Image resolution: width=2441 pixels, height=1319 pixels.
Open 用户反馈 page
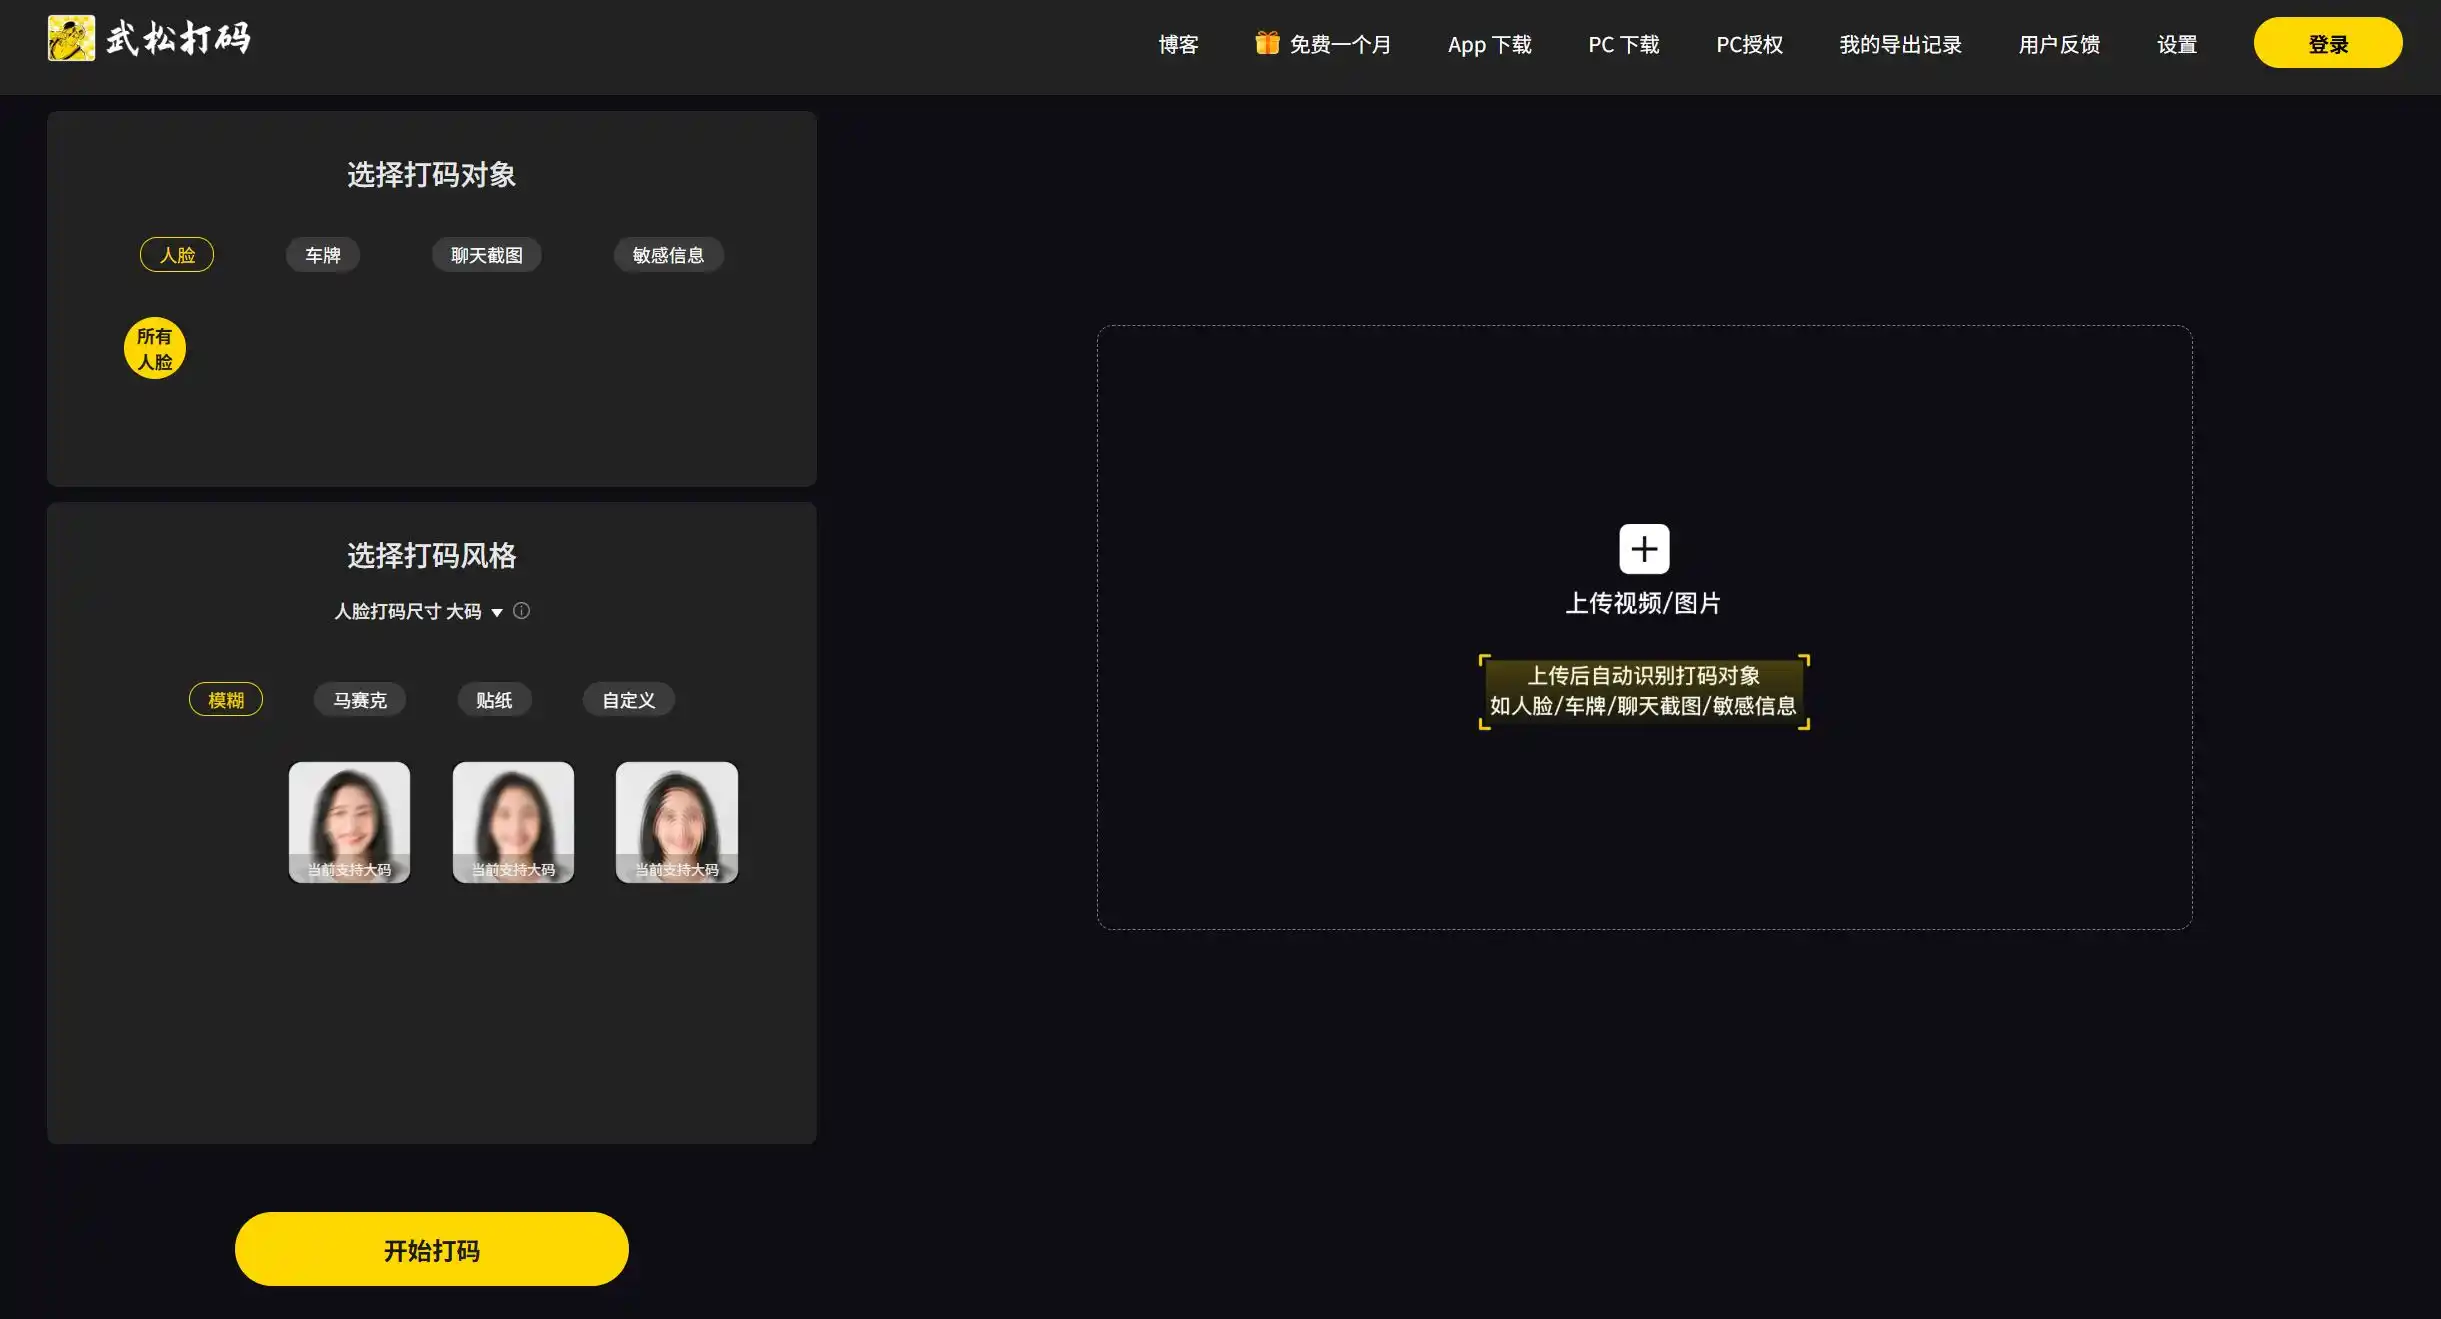[x=2059, y=44]
